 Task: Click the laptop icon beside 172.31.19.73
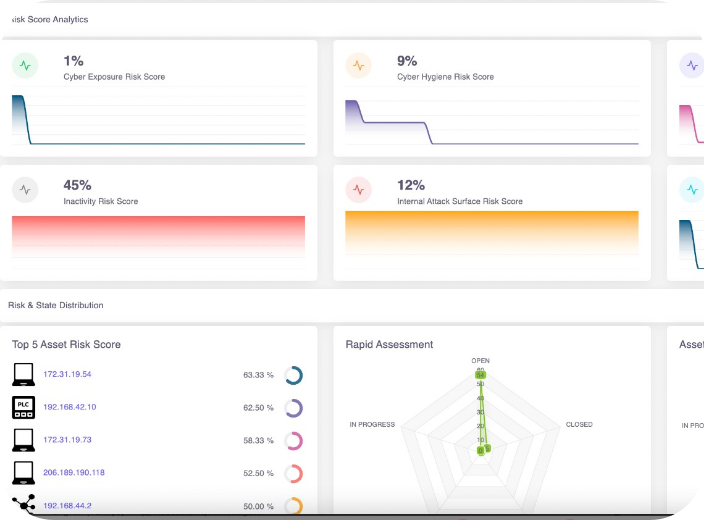[23, 440]
